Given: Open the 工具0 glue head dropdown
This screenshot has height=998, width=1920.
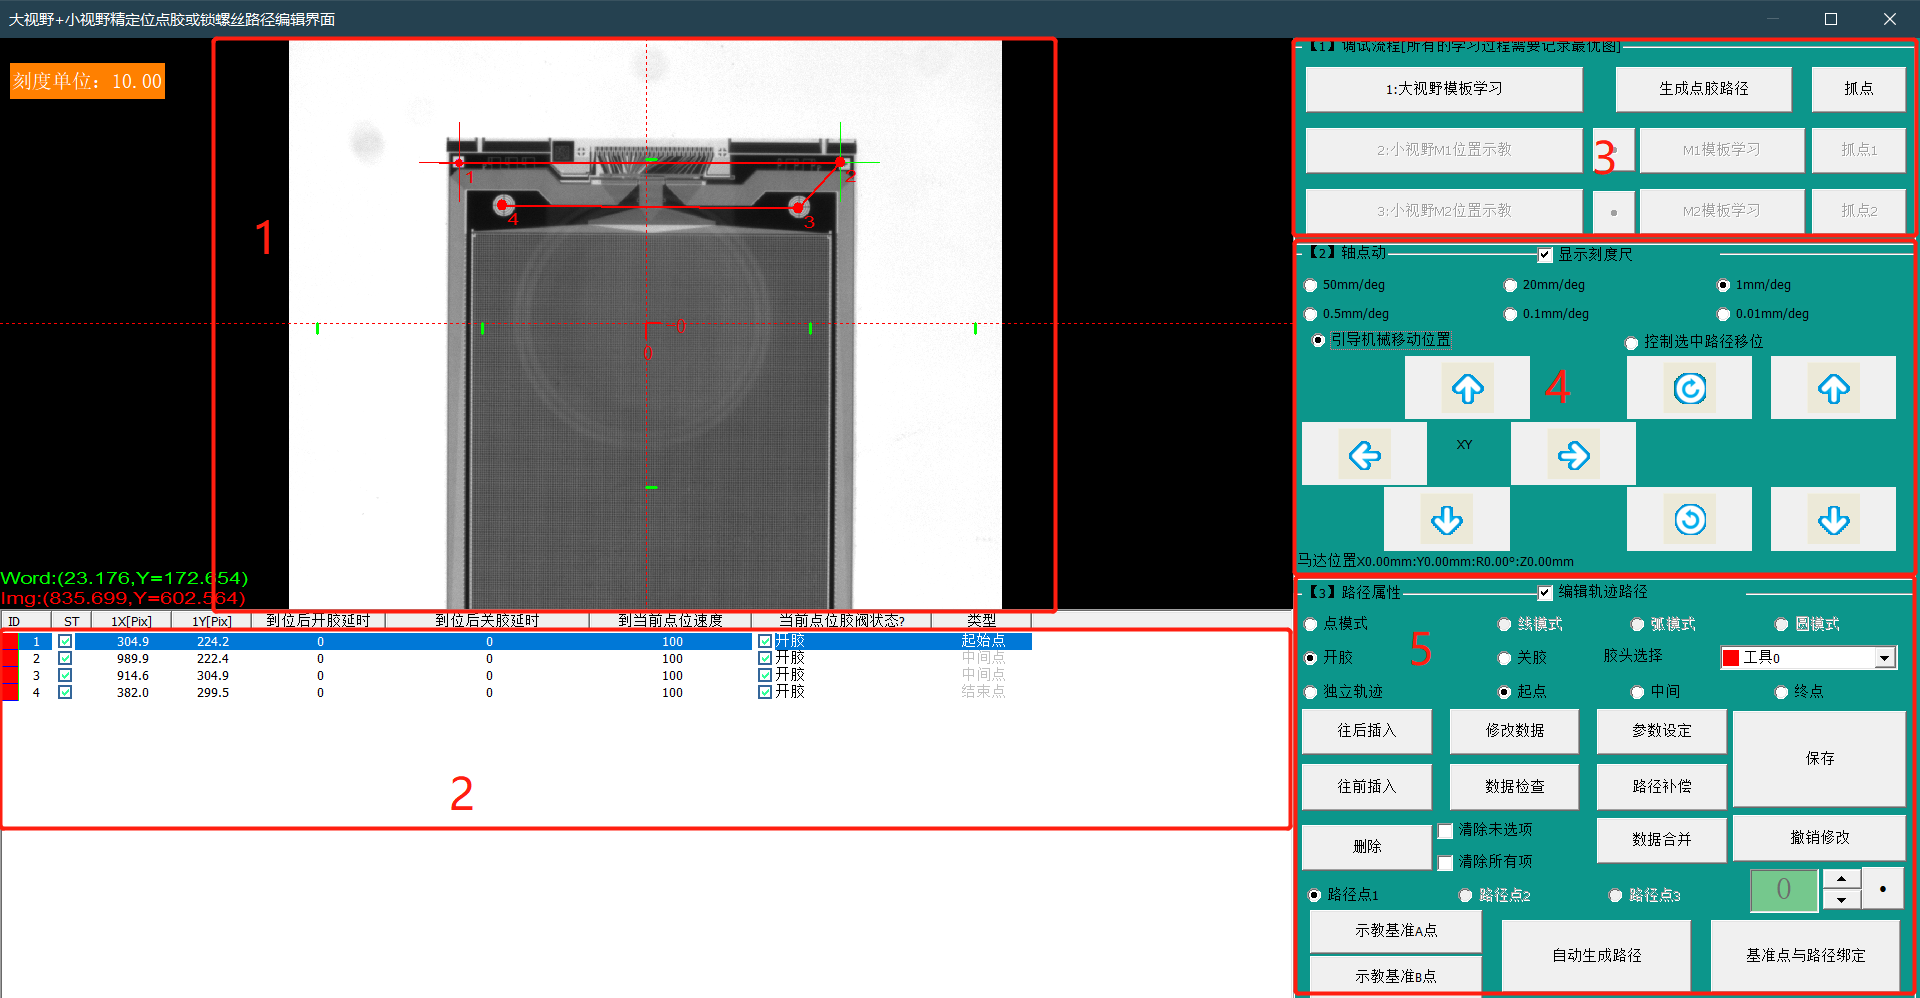Looking at the screenshot, I should [1884, 657].
